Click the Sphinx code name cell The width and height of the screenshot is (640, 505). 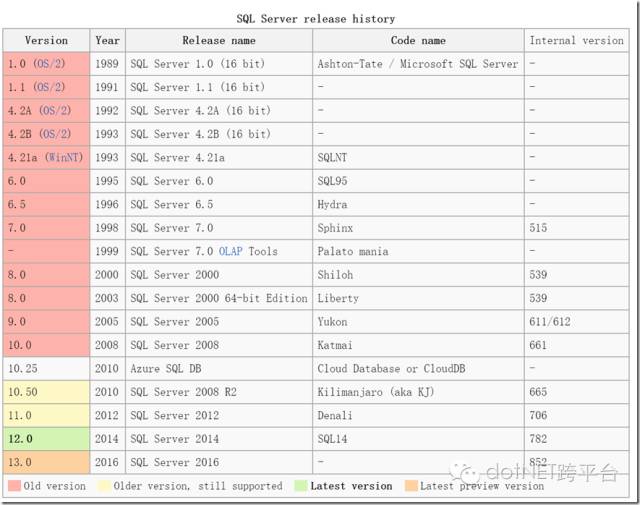coord(418,228)
